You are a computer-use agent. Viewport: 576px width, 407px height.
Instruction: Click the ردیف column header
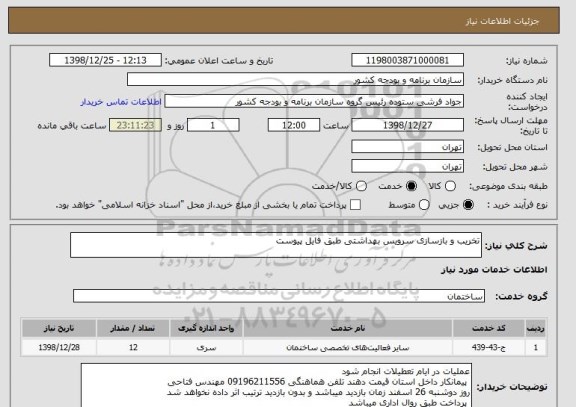[536, 328]
